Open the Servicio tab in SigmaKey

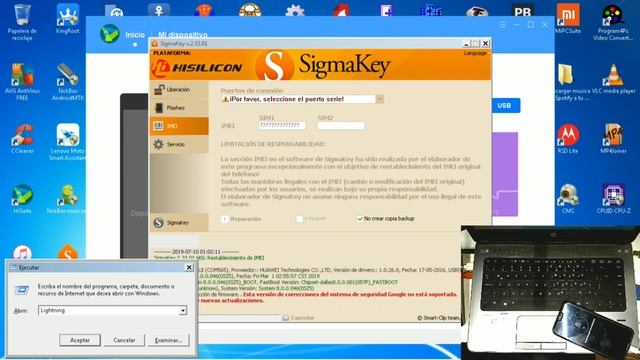click(179, 144)
